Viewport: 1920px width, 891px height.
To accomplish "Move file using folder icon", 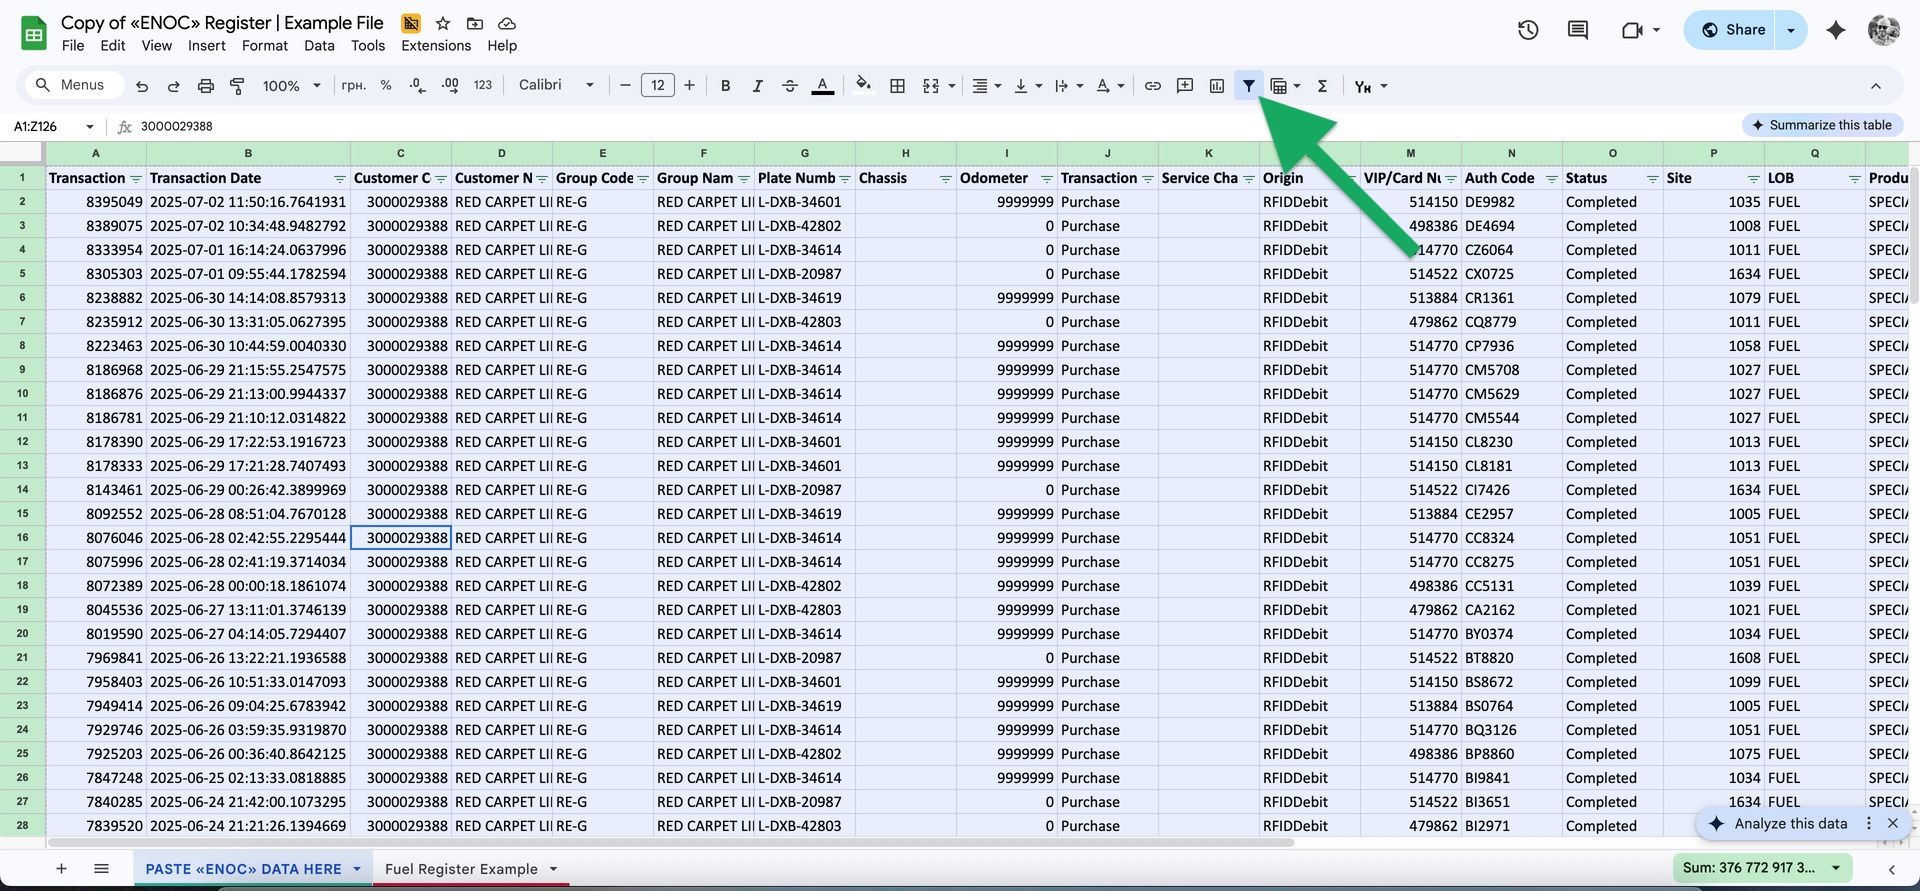I will point(475,23).
